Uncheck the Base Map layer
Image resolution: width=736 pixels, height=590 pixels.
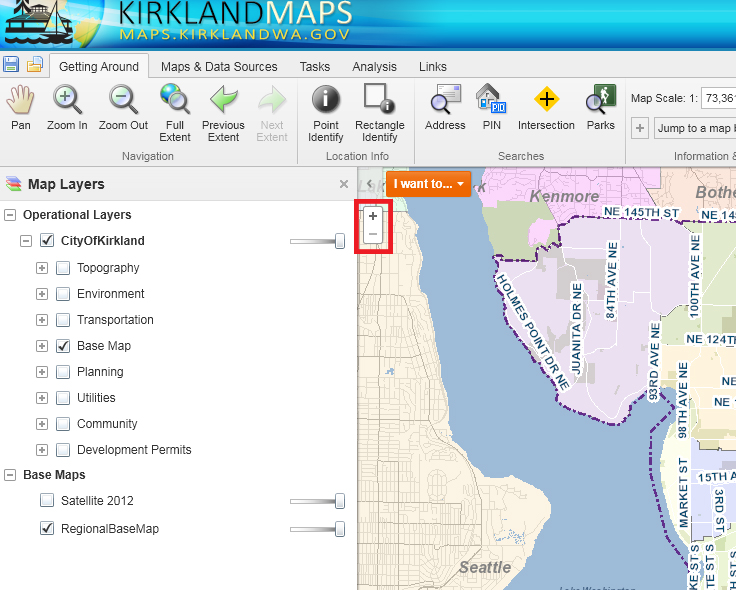(x=63, y=346)
